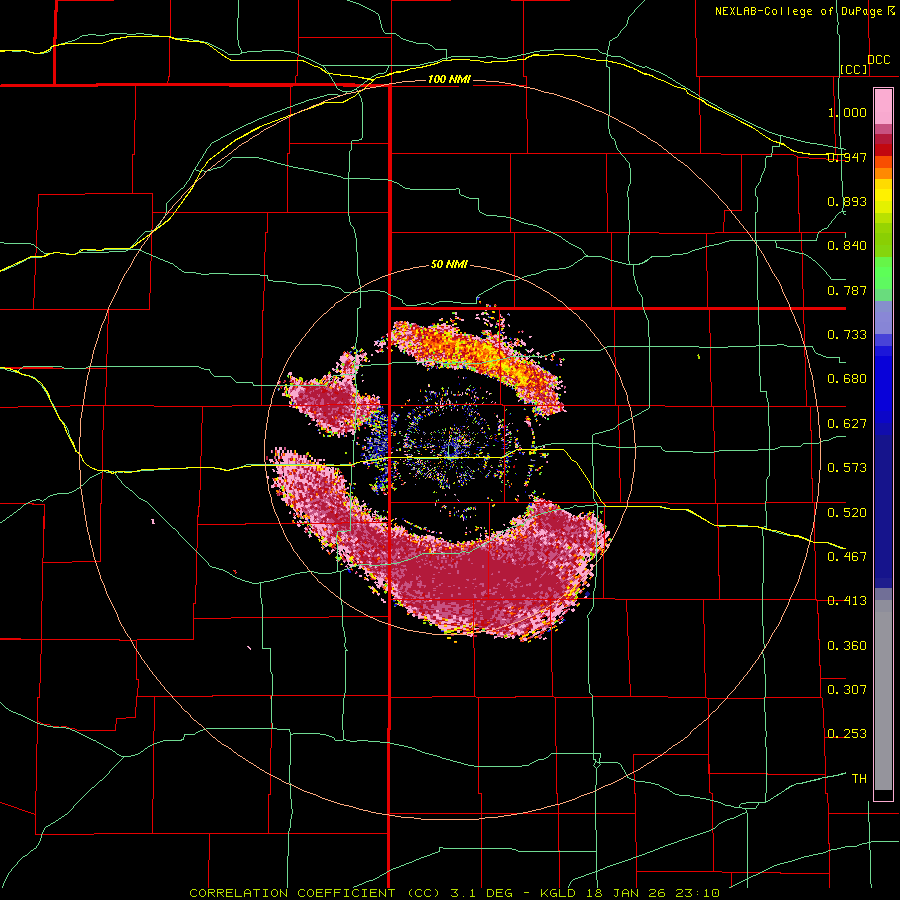Click the green segment of color bar
This screenshot has width=900, height=900.
point(883,273)
